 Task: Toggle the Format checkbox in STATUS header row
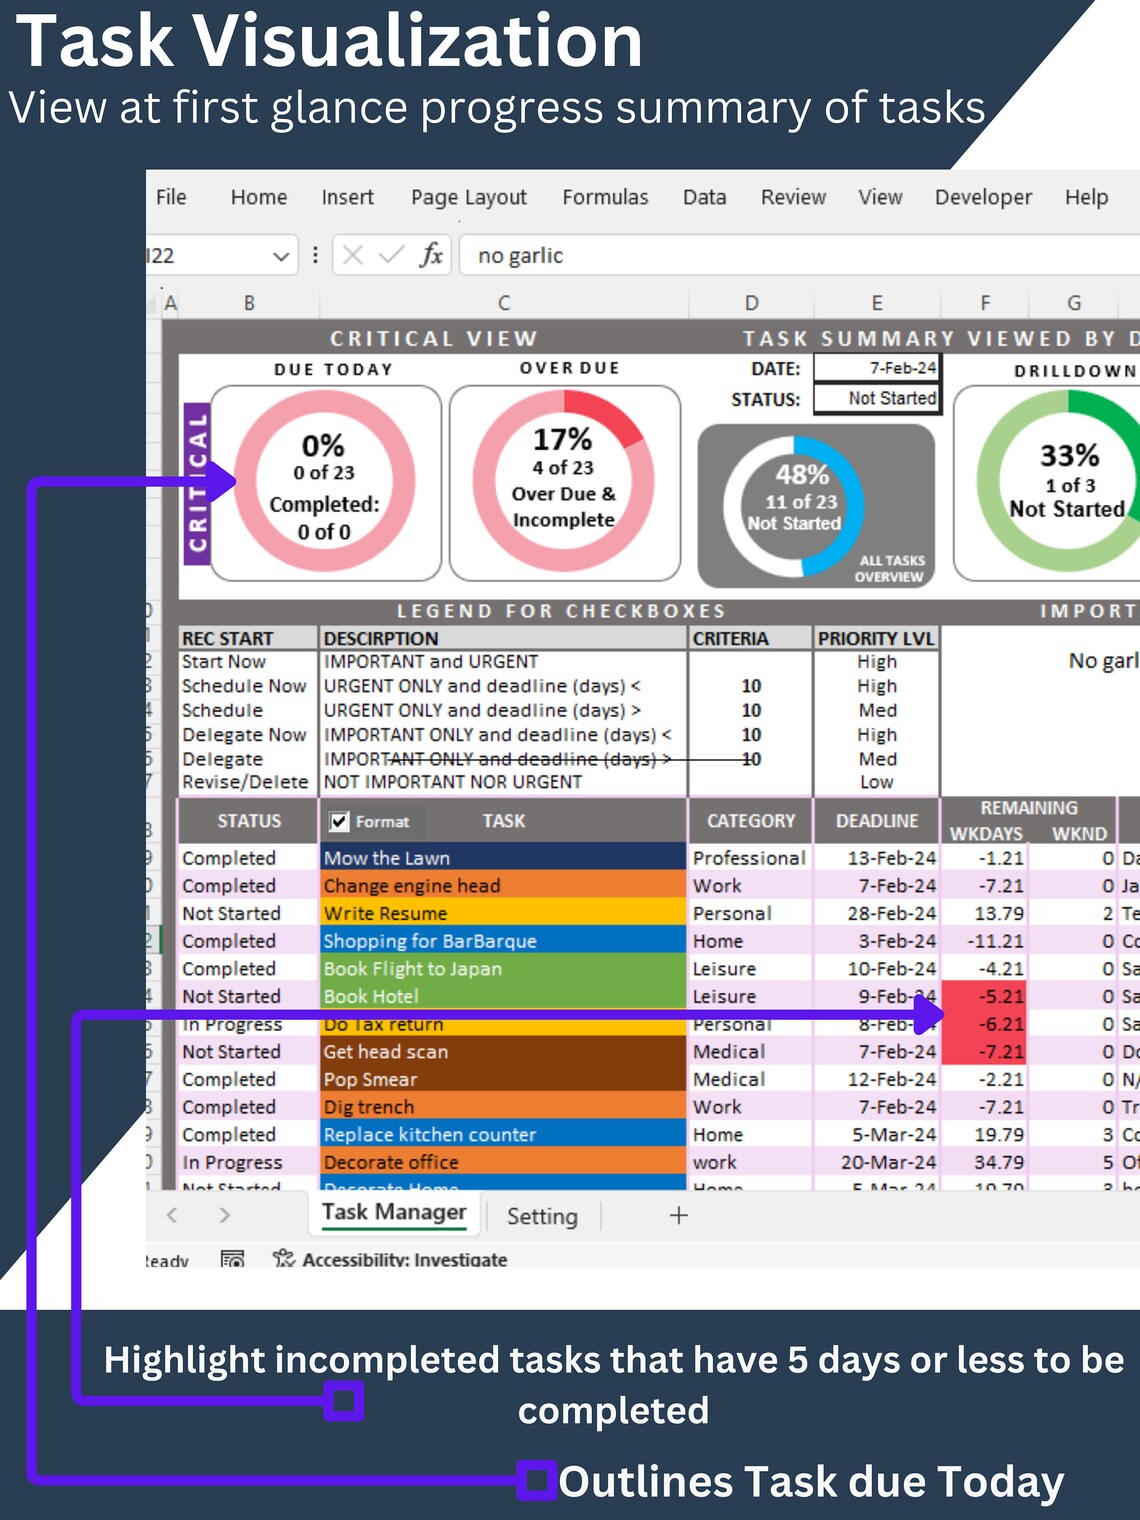point(339,821)
